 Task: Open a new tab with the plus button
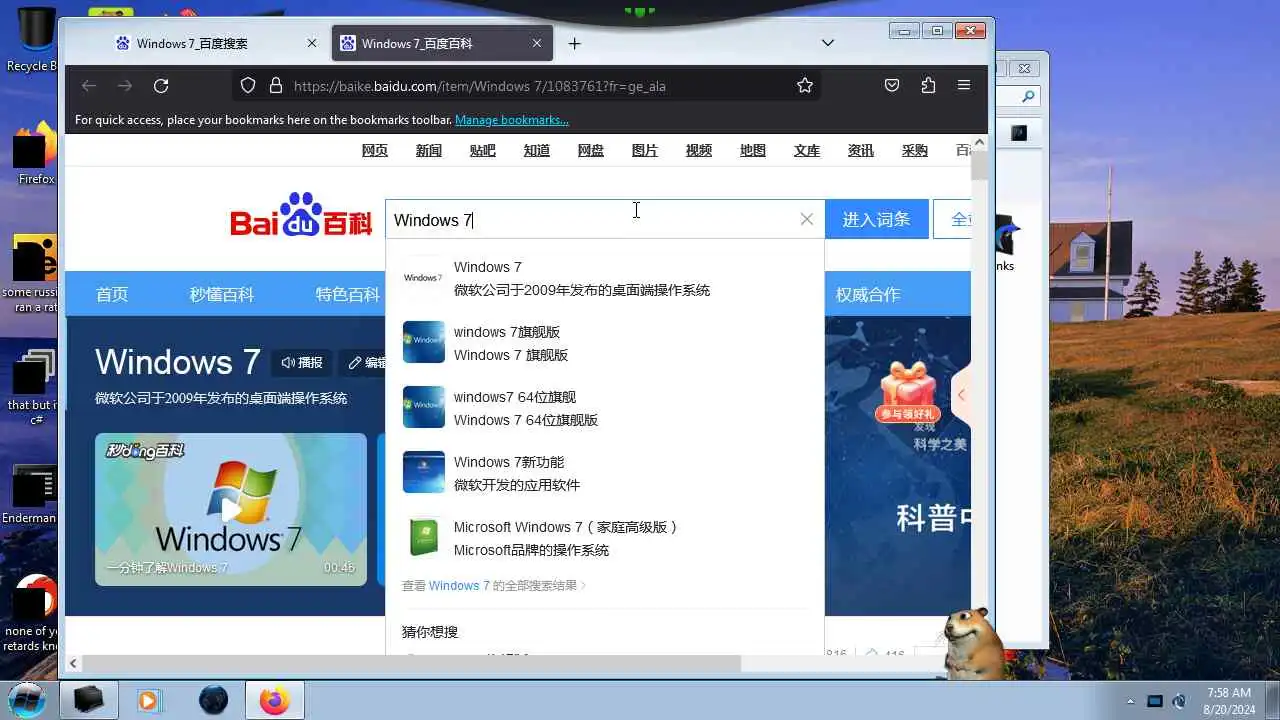(574, 44)
